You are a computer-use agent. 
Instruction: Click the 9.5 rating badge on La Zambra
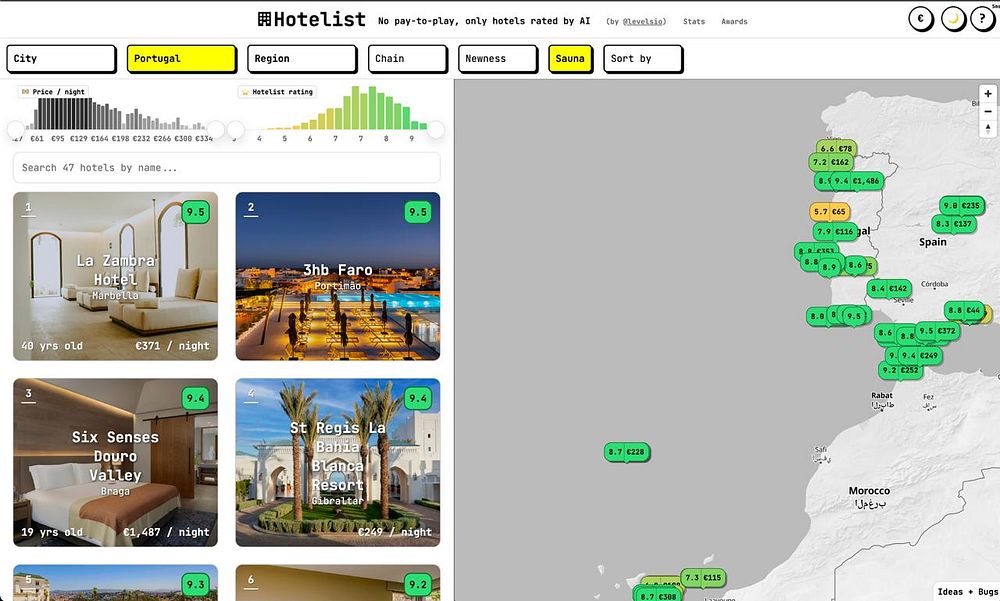tap(195, 212)
